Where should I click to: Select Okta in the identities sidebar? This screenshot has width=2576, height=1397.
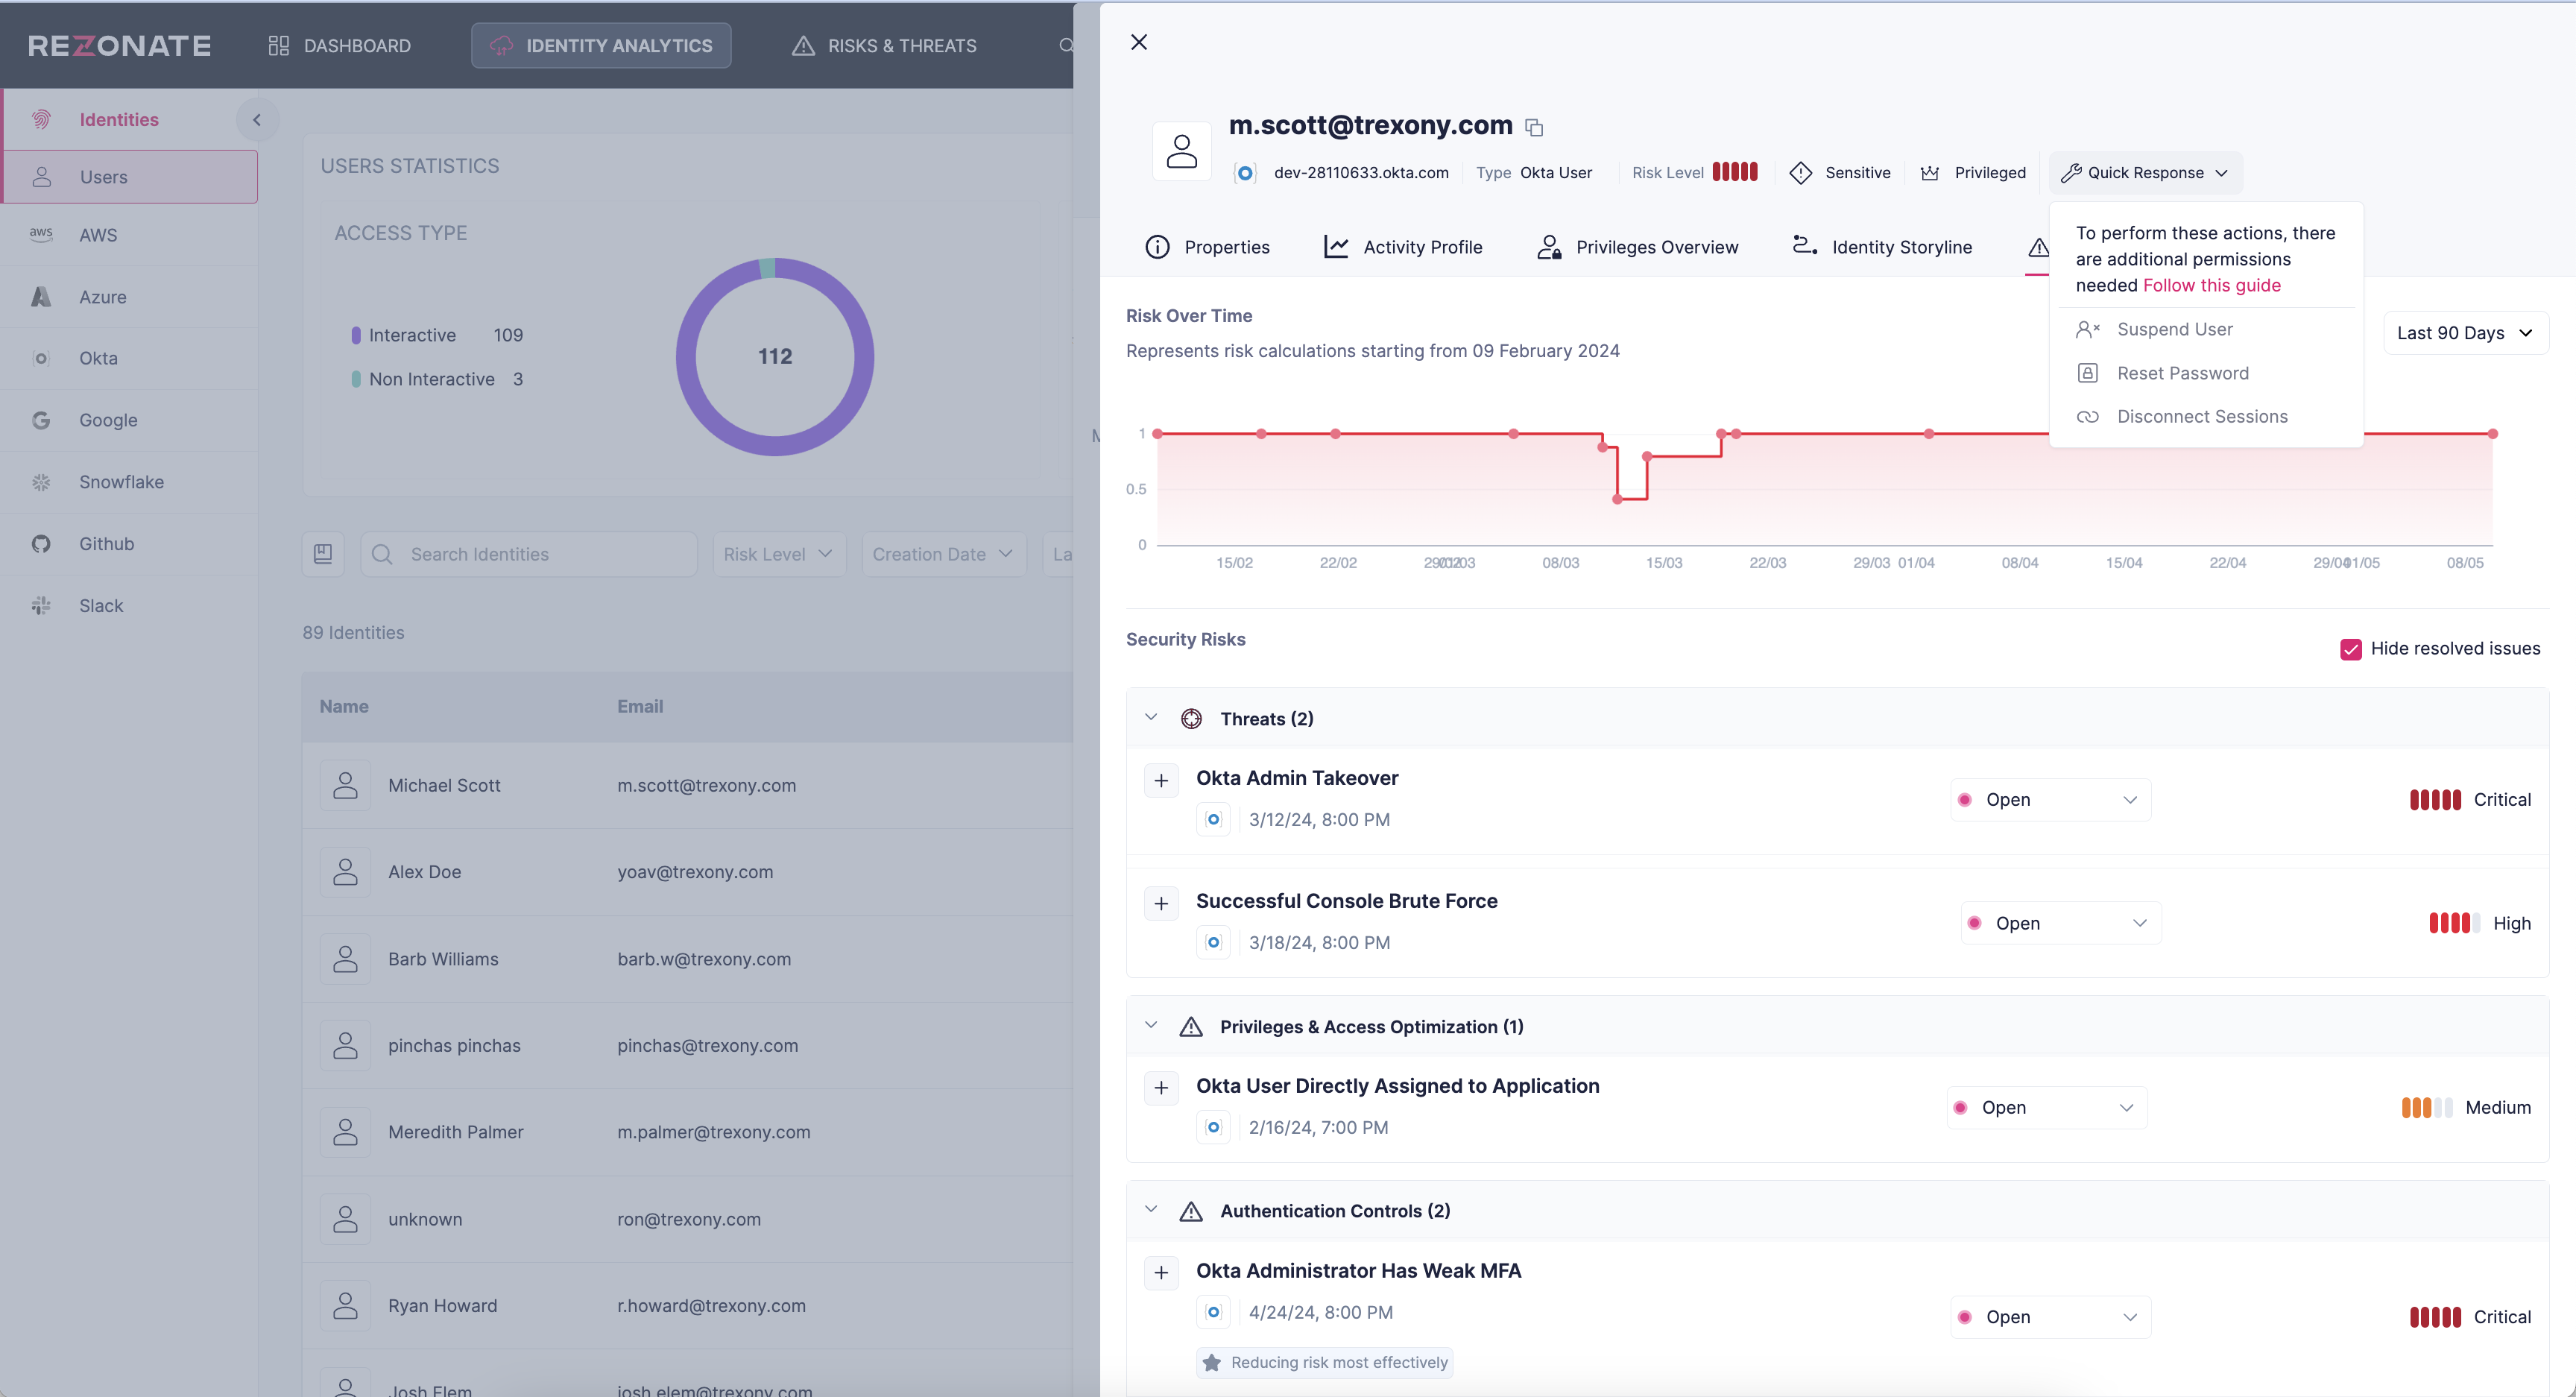tap(97, 358)
